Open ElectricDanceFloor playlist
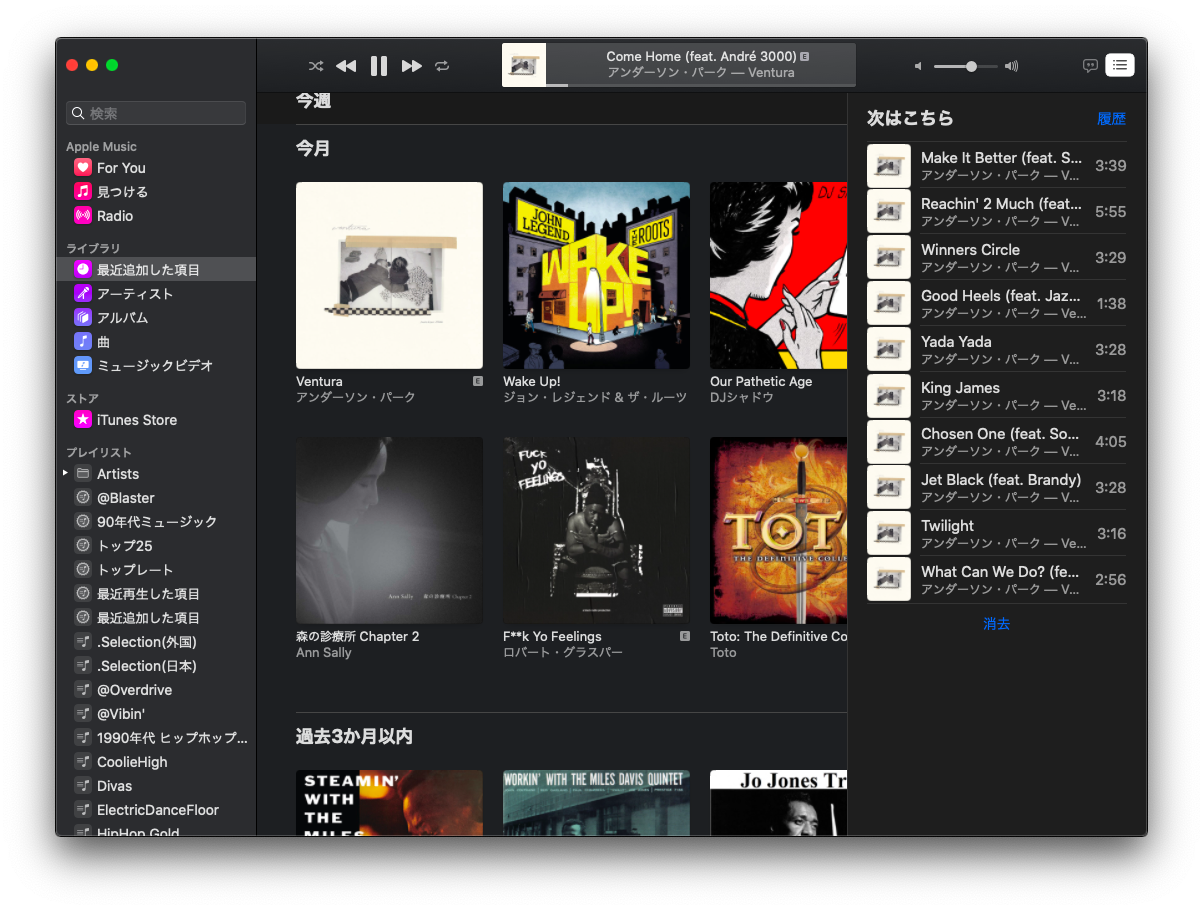1203x910 pixels. (x=156, y=810)
